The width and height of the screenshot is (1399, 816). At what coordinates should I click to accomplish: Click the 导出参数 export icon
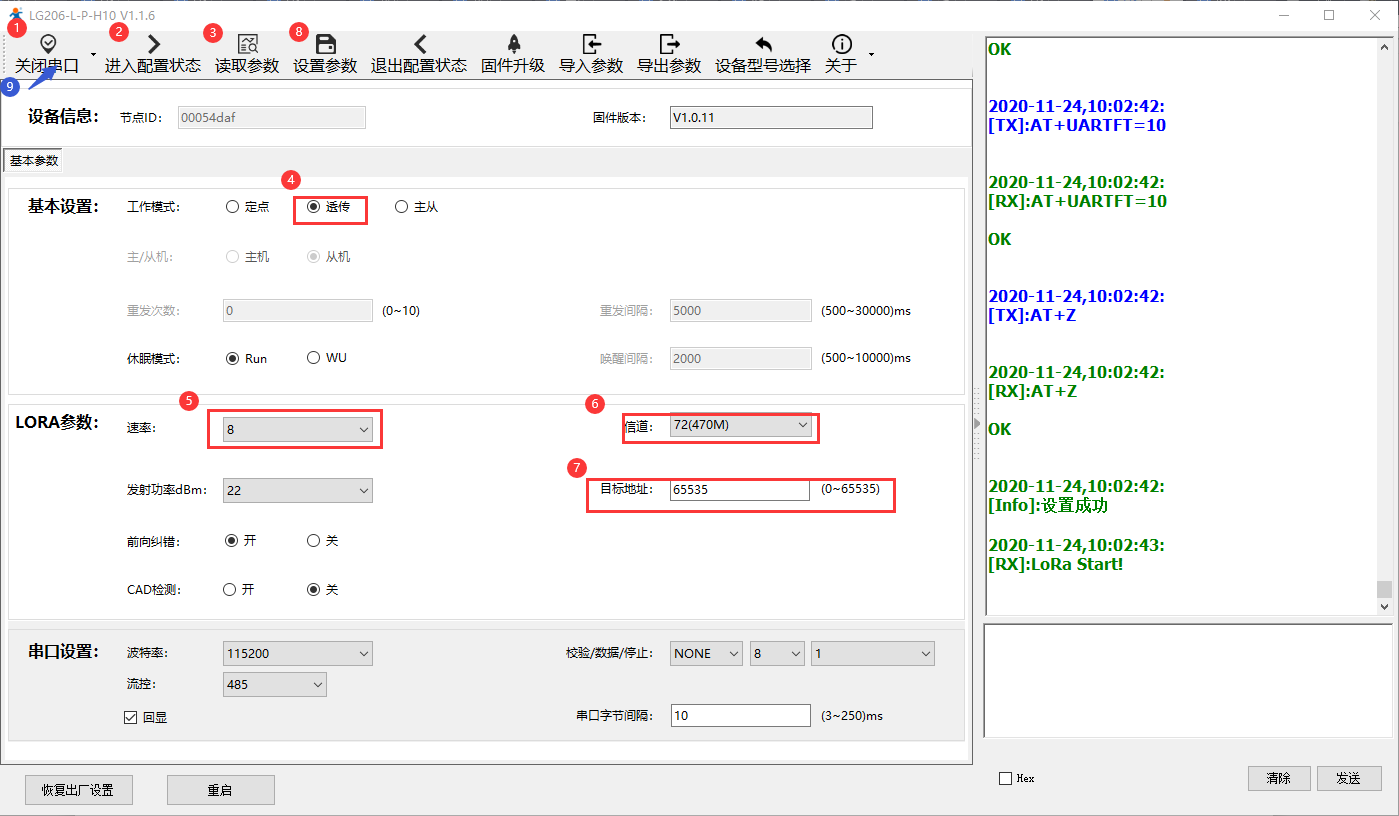click(x=669, y=44)
